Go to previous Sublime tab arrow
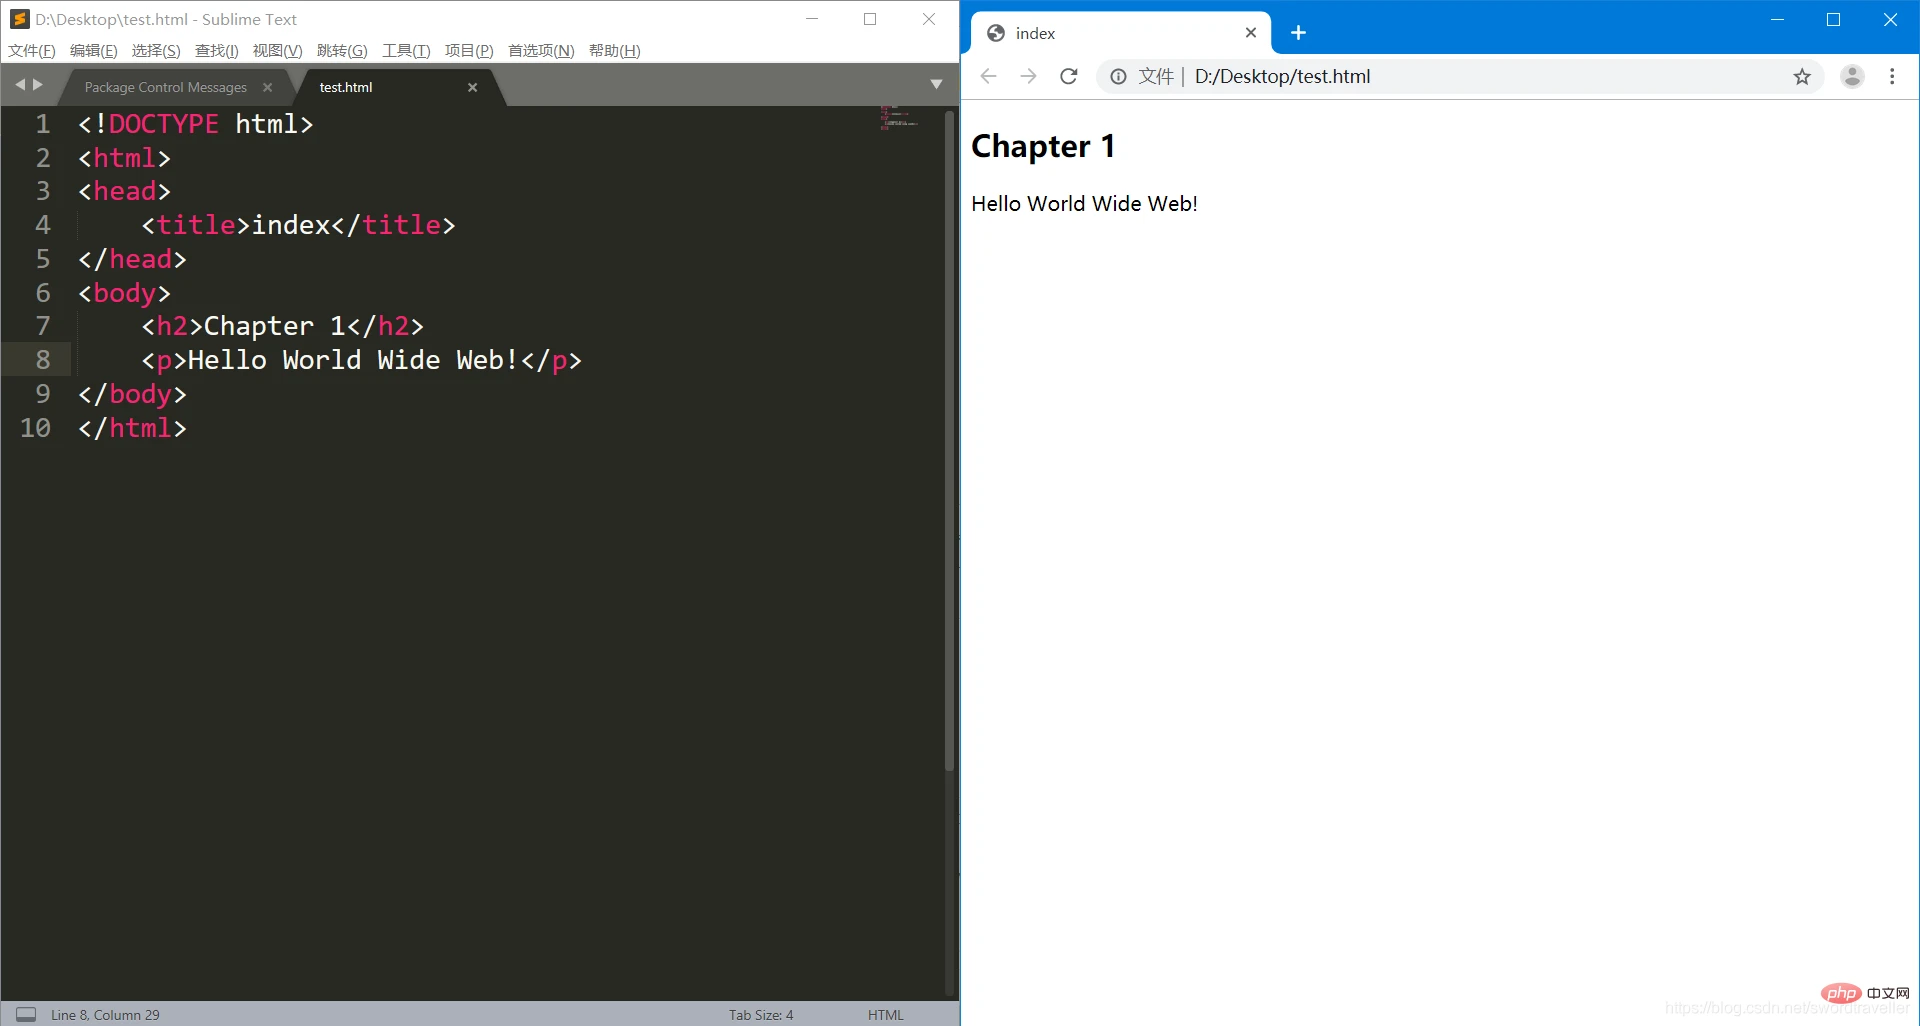 (x=19, y=85)
